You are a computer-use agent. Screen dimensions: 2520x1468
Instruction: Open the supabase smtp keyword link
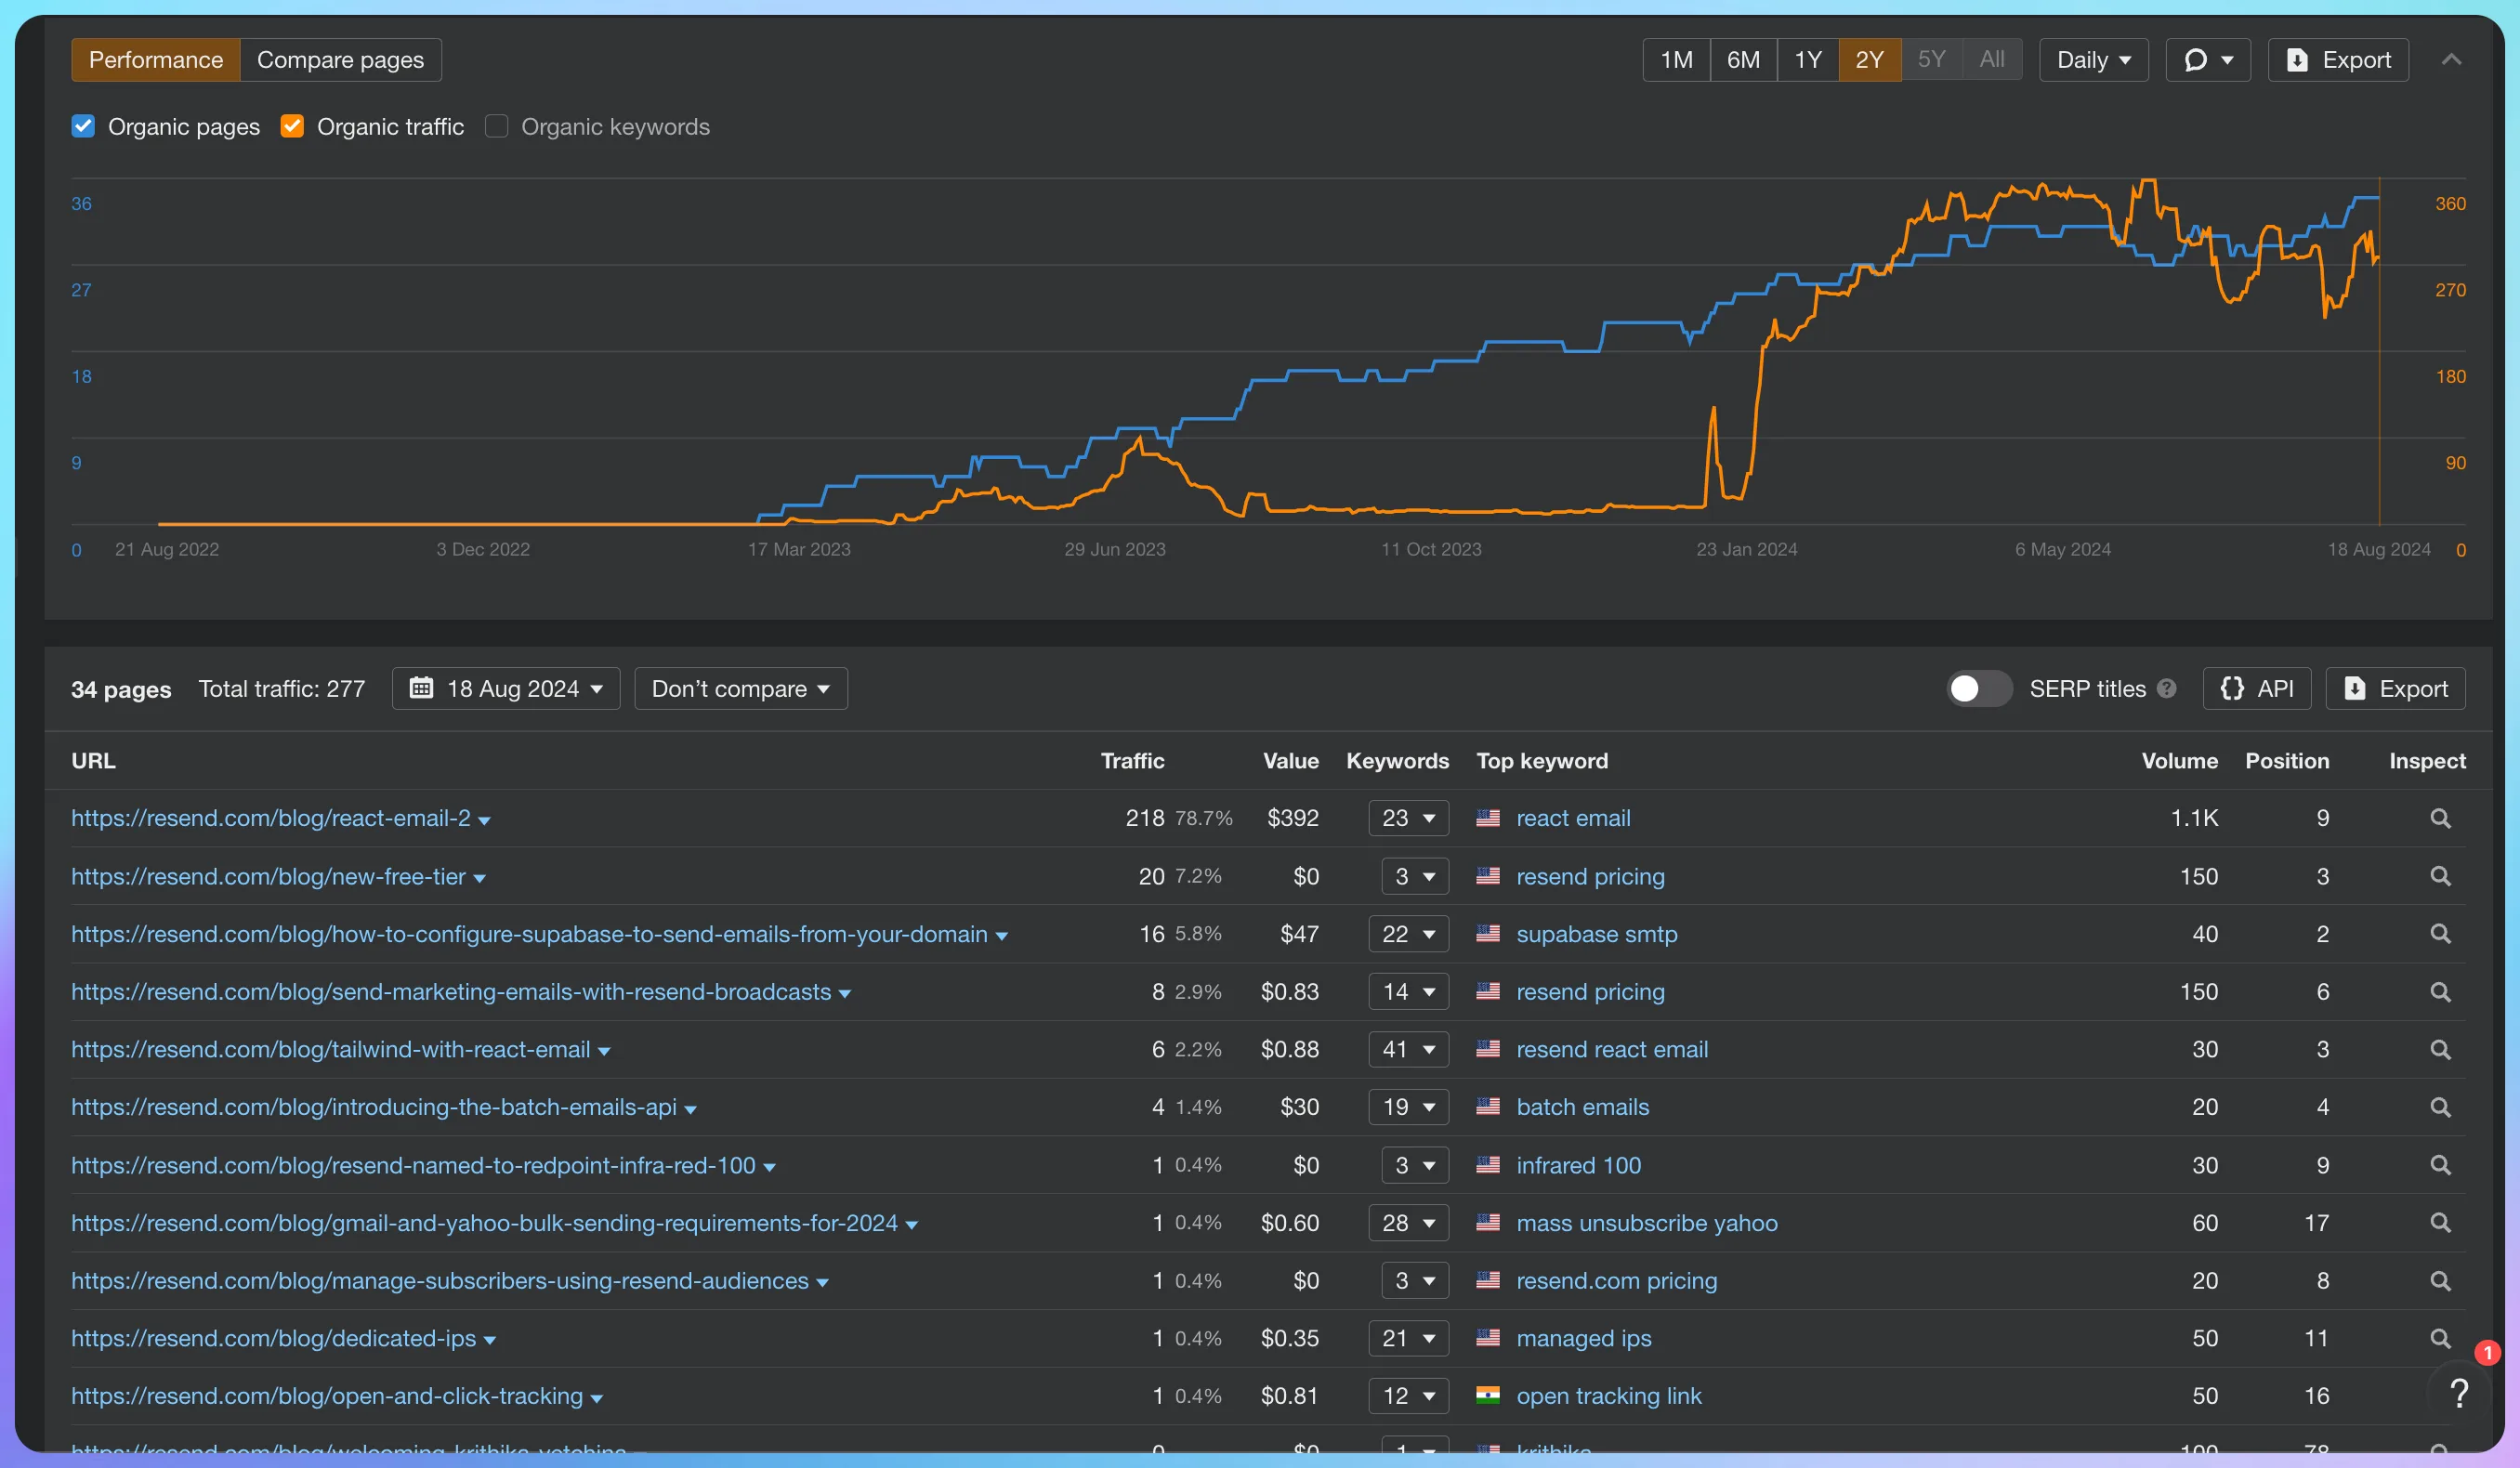1597,934
